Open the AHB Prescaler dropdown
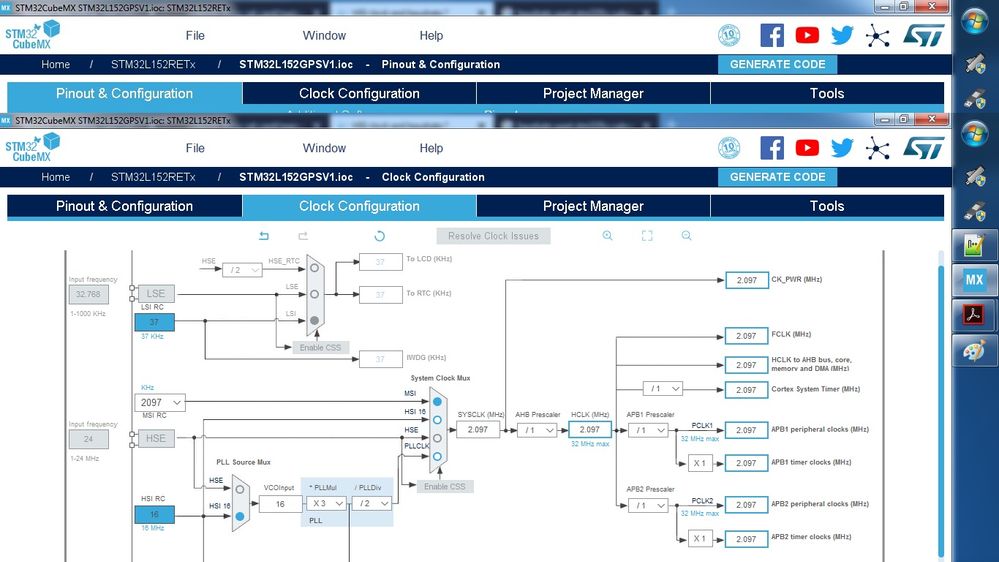Viewport: 999px width, 562px height. [x=536, y=431]
